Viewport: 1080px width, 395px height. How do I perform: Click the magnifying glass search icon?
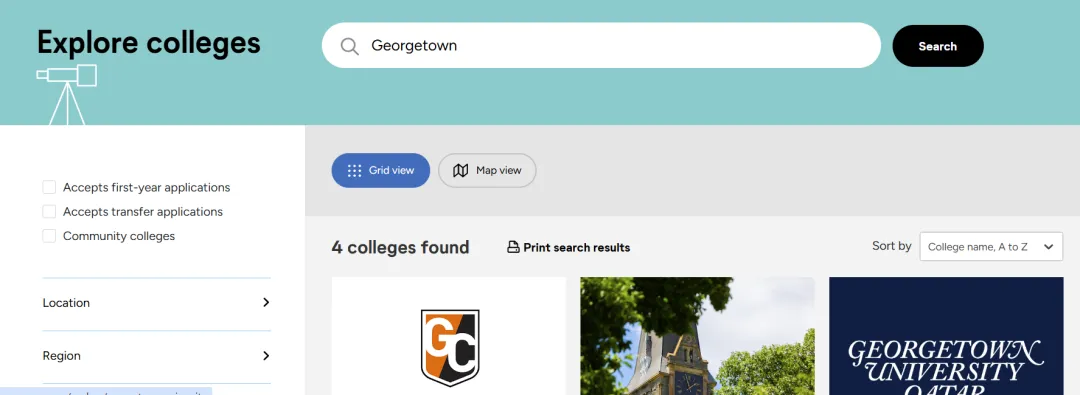point(350,46)
